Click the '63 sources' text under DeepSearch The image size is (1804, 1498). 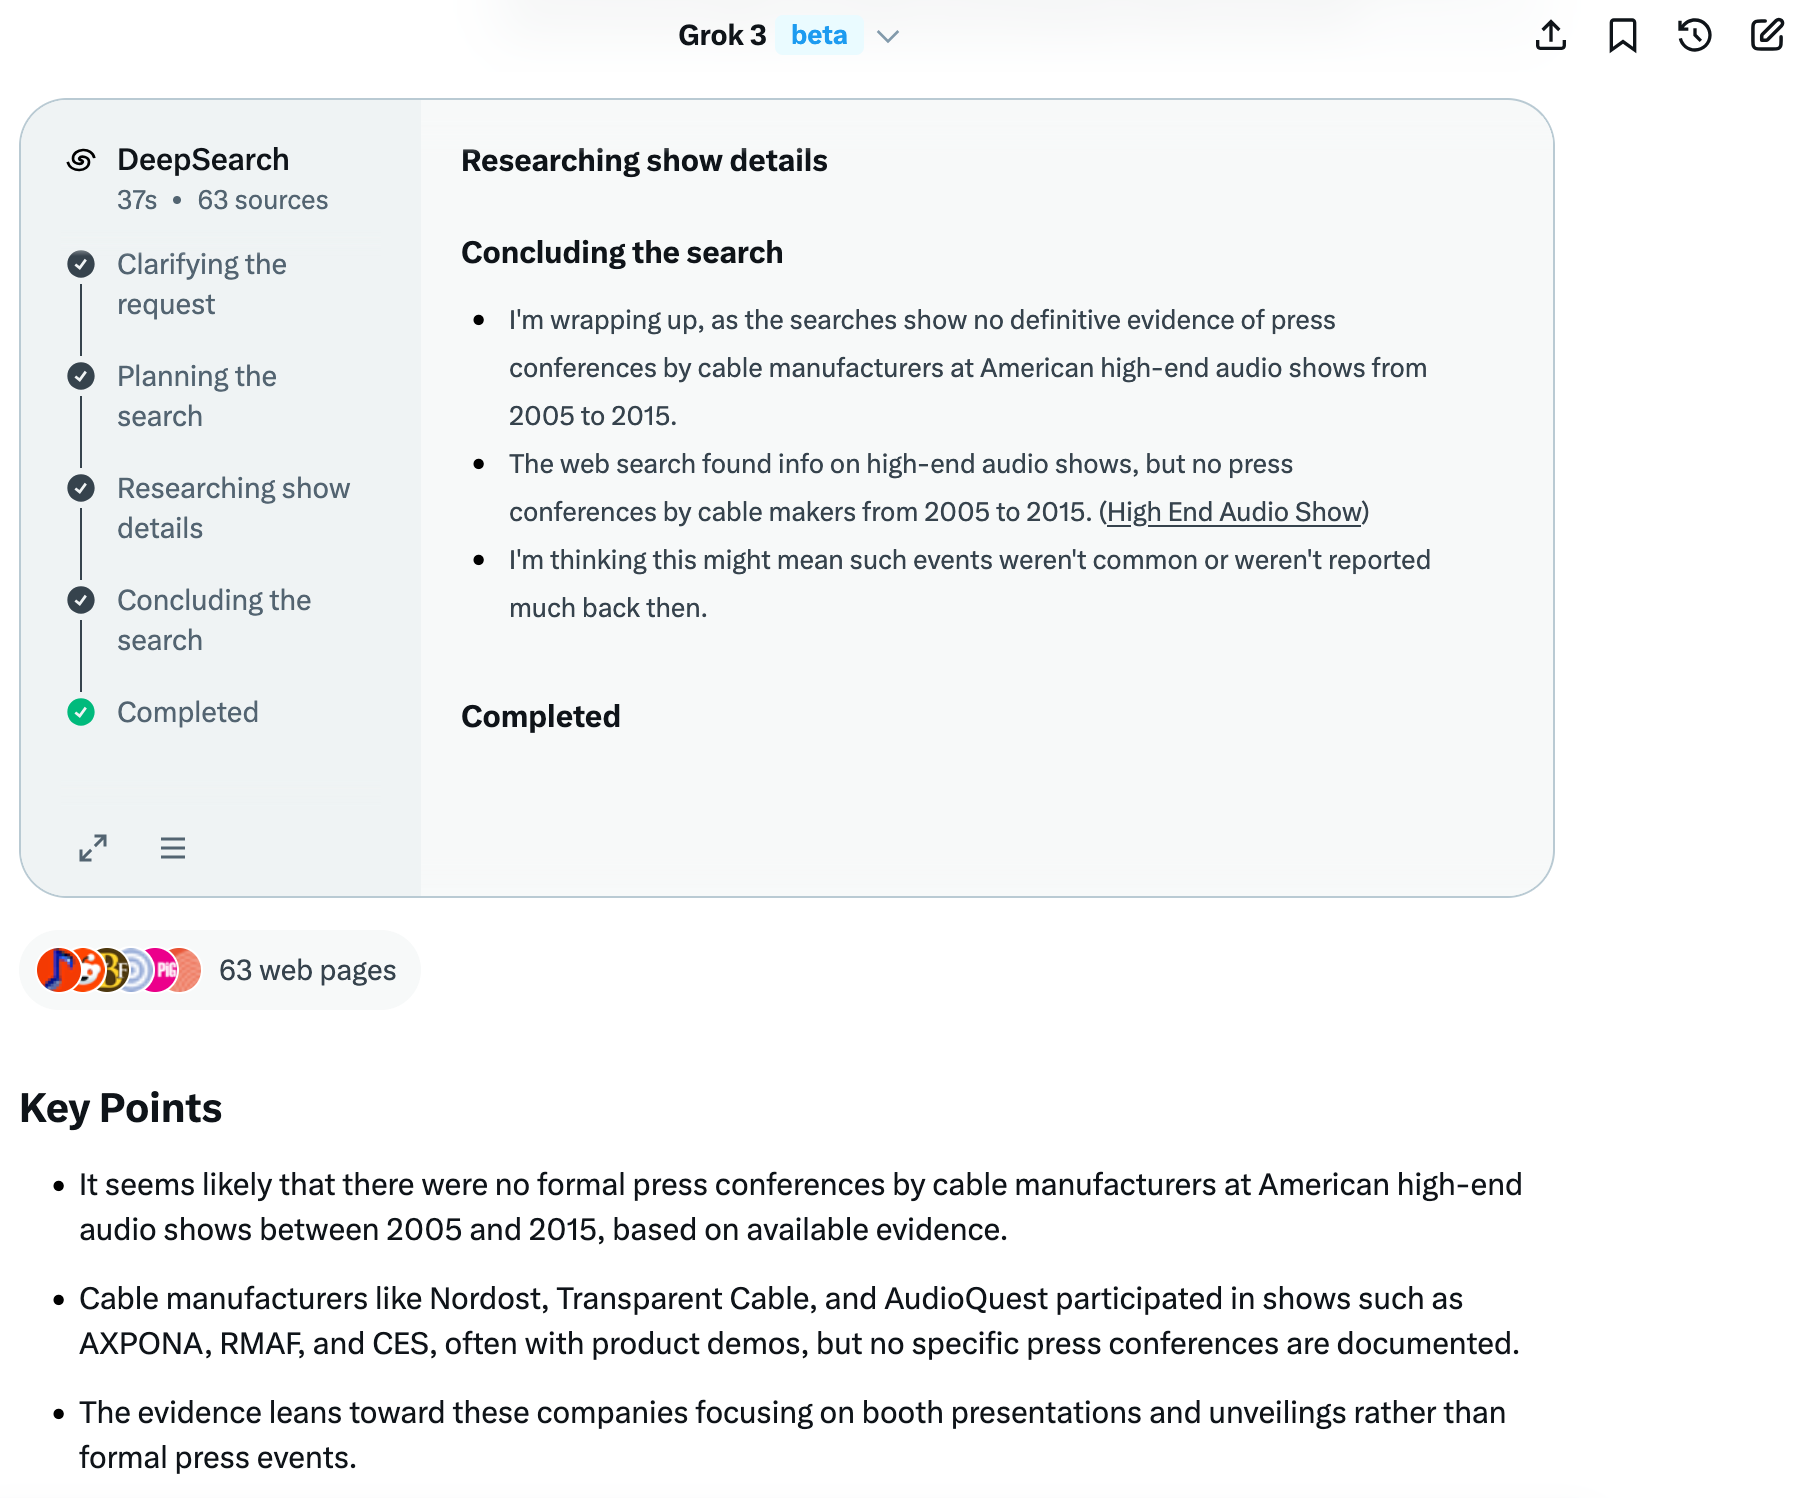click(262, 200)
